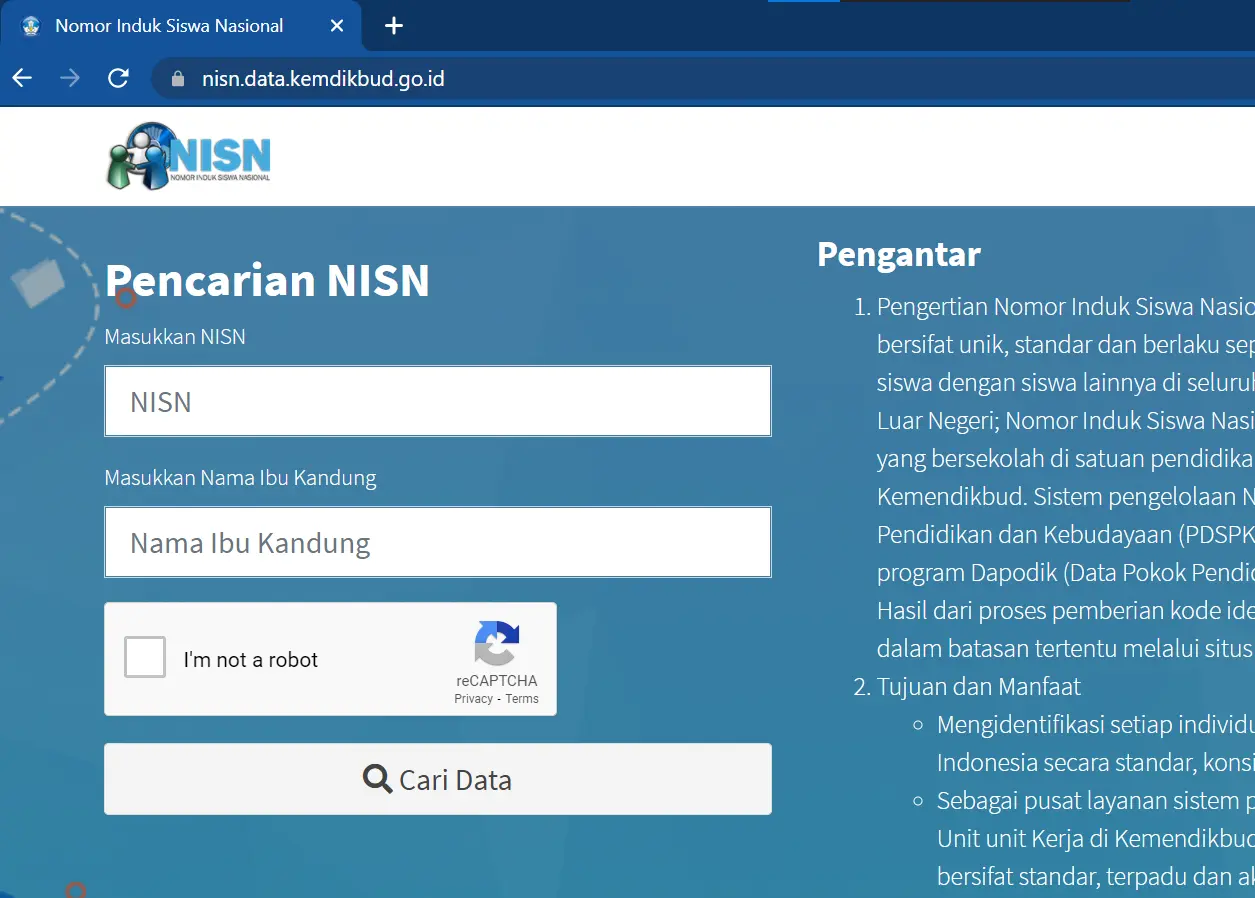This screenshot has width=1255, height=898.
Task: Open a new browser tab
Action: click(394, 26)
